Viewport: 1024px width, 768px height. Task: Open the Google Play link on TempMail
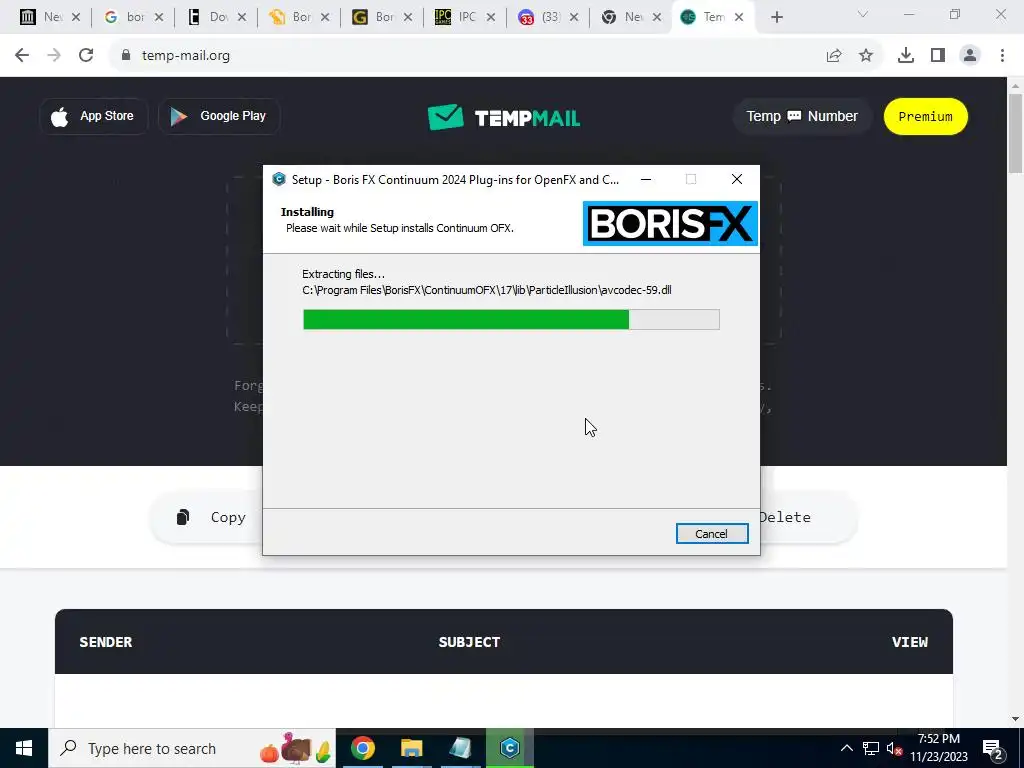pyautogui.click(x=219, y=116)
